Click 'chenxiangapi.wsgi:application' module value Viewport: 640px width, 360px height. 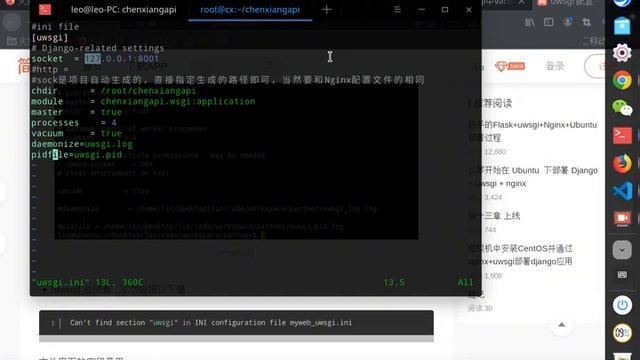(x=178, y=101)
